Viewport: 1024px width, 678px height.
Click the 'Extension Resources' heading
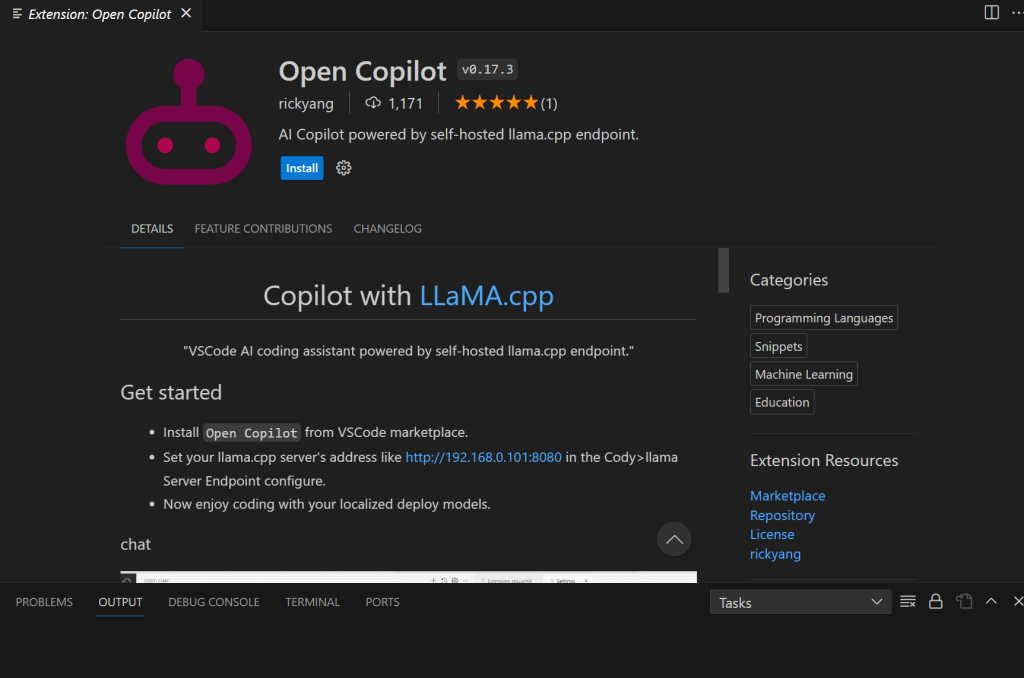click(824, 460)
